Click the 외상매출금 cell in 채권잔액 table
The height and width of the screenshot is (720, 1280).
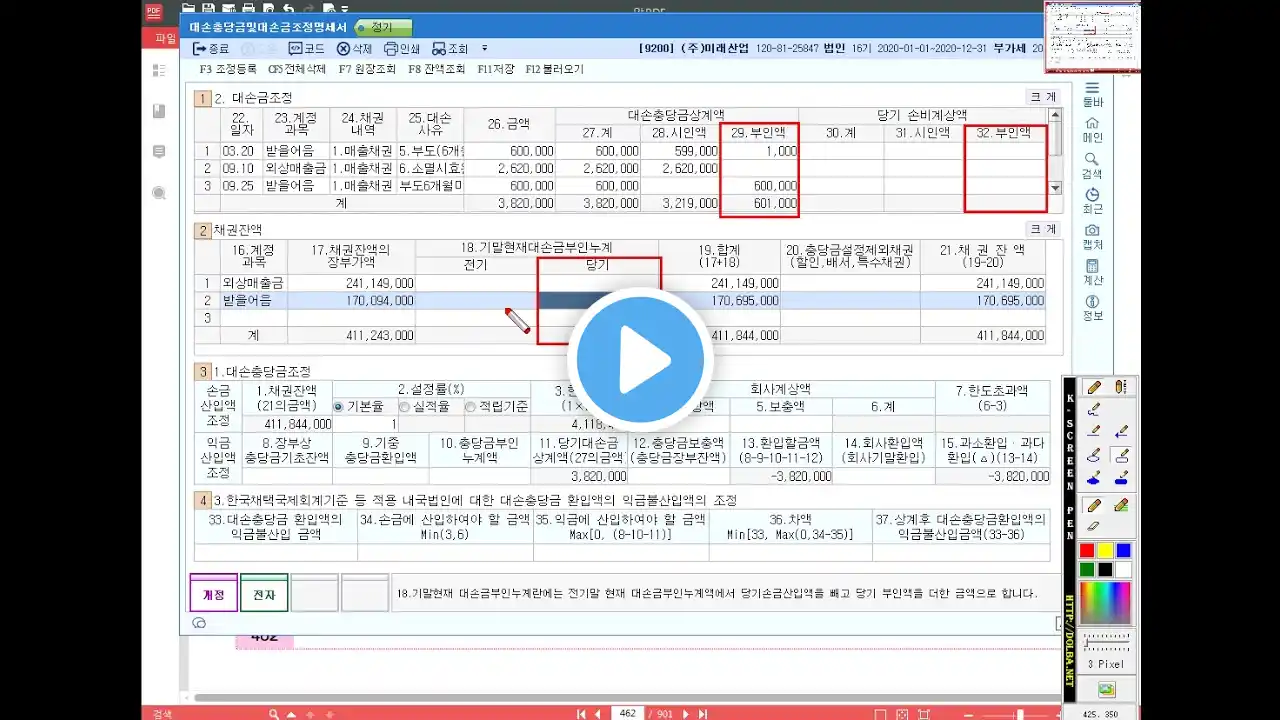[254, 284]
